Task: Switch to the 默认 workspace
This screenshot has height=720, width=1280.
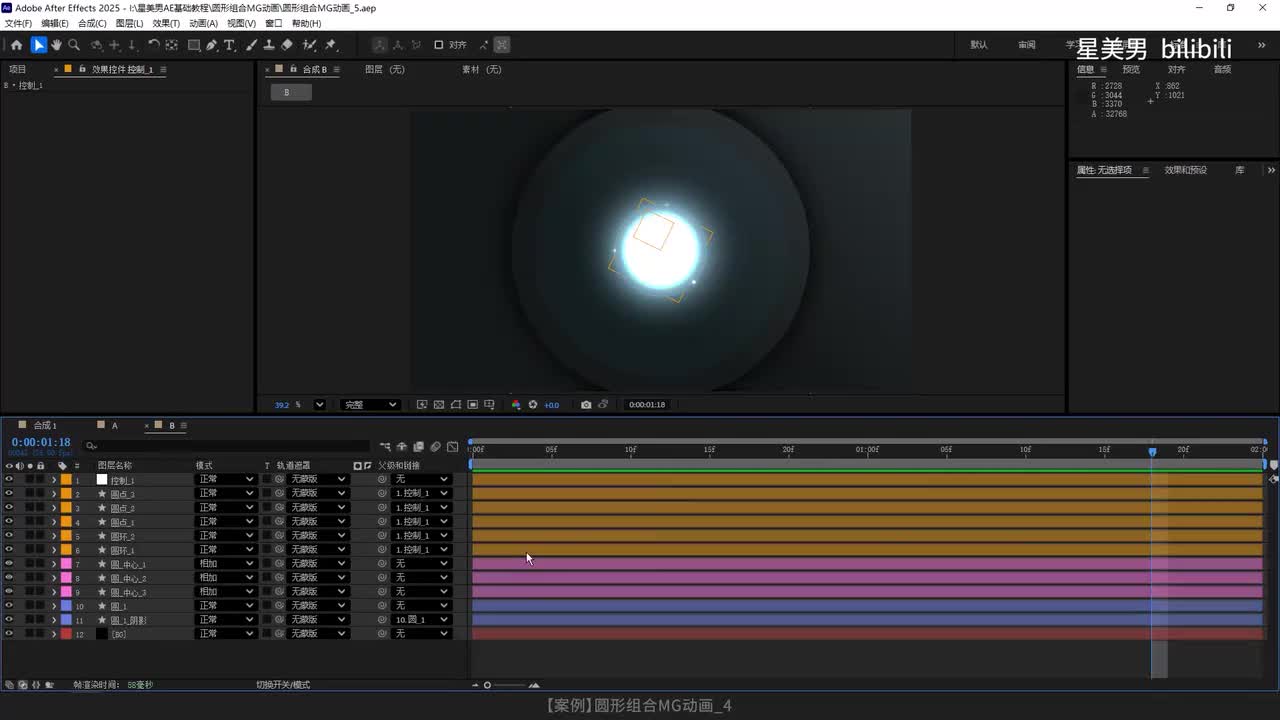Action: tap(979, 45)
